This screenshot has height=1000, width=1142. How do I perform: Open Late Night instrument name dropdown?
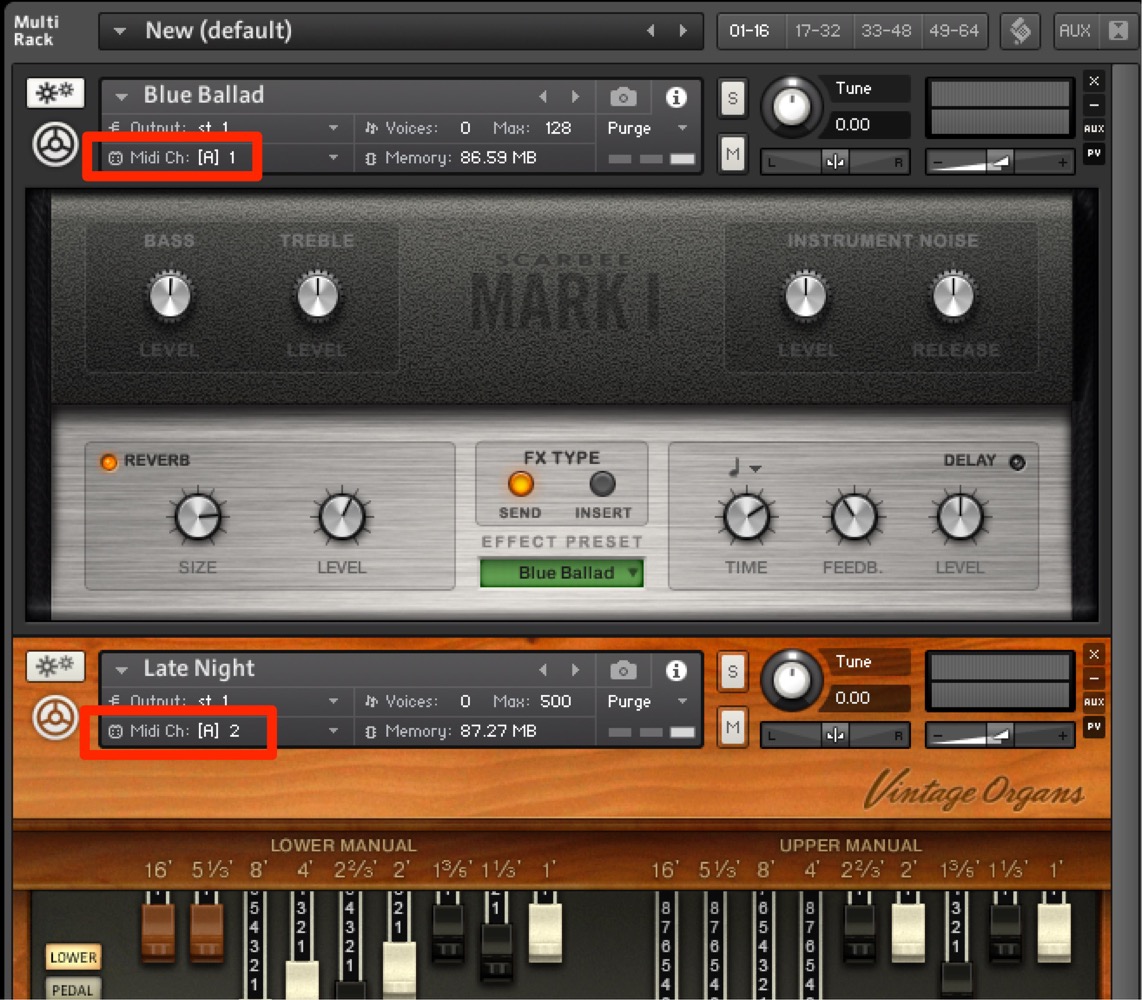[122, 669]
